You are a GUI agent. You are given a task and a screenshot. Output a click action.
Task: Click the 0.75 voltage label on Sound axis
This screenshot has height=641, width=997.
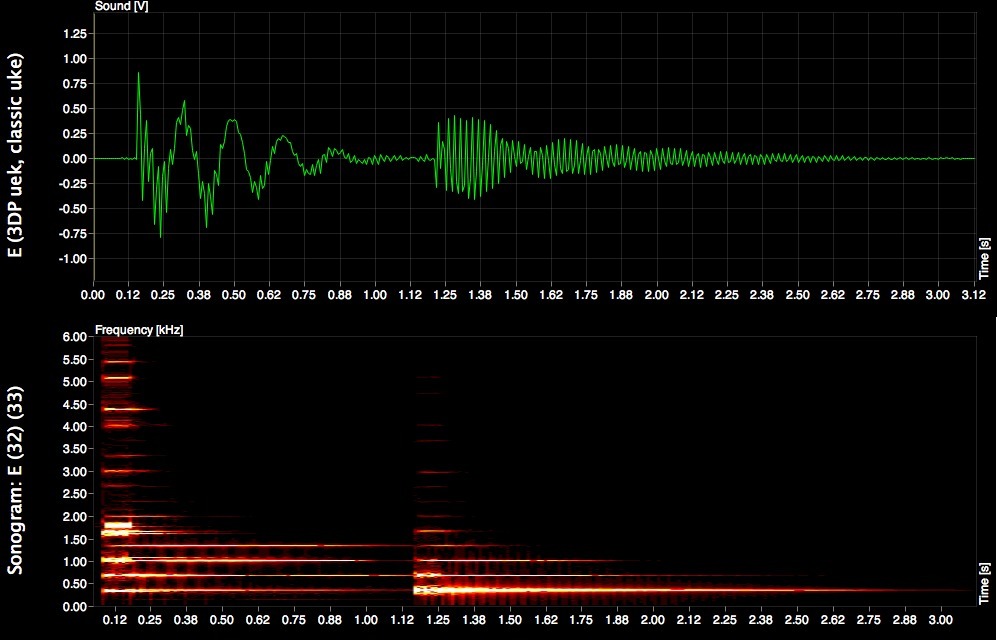click(73, 84)
